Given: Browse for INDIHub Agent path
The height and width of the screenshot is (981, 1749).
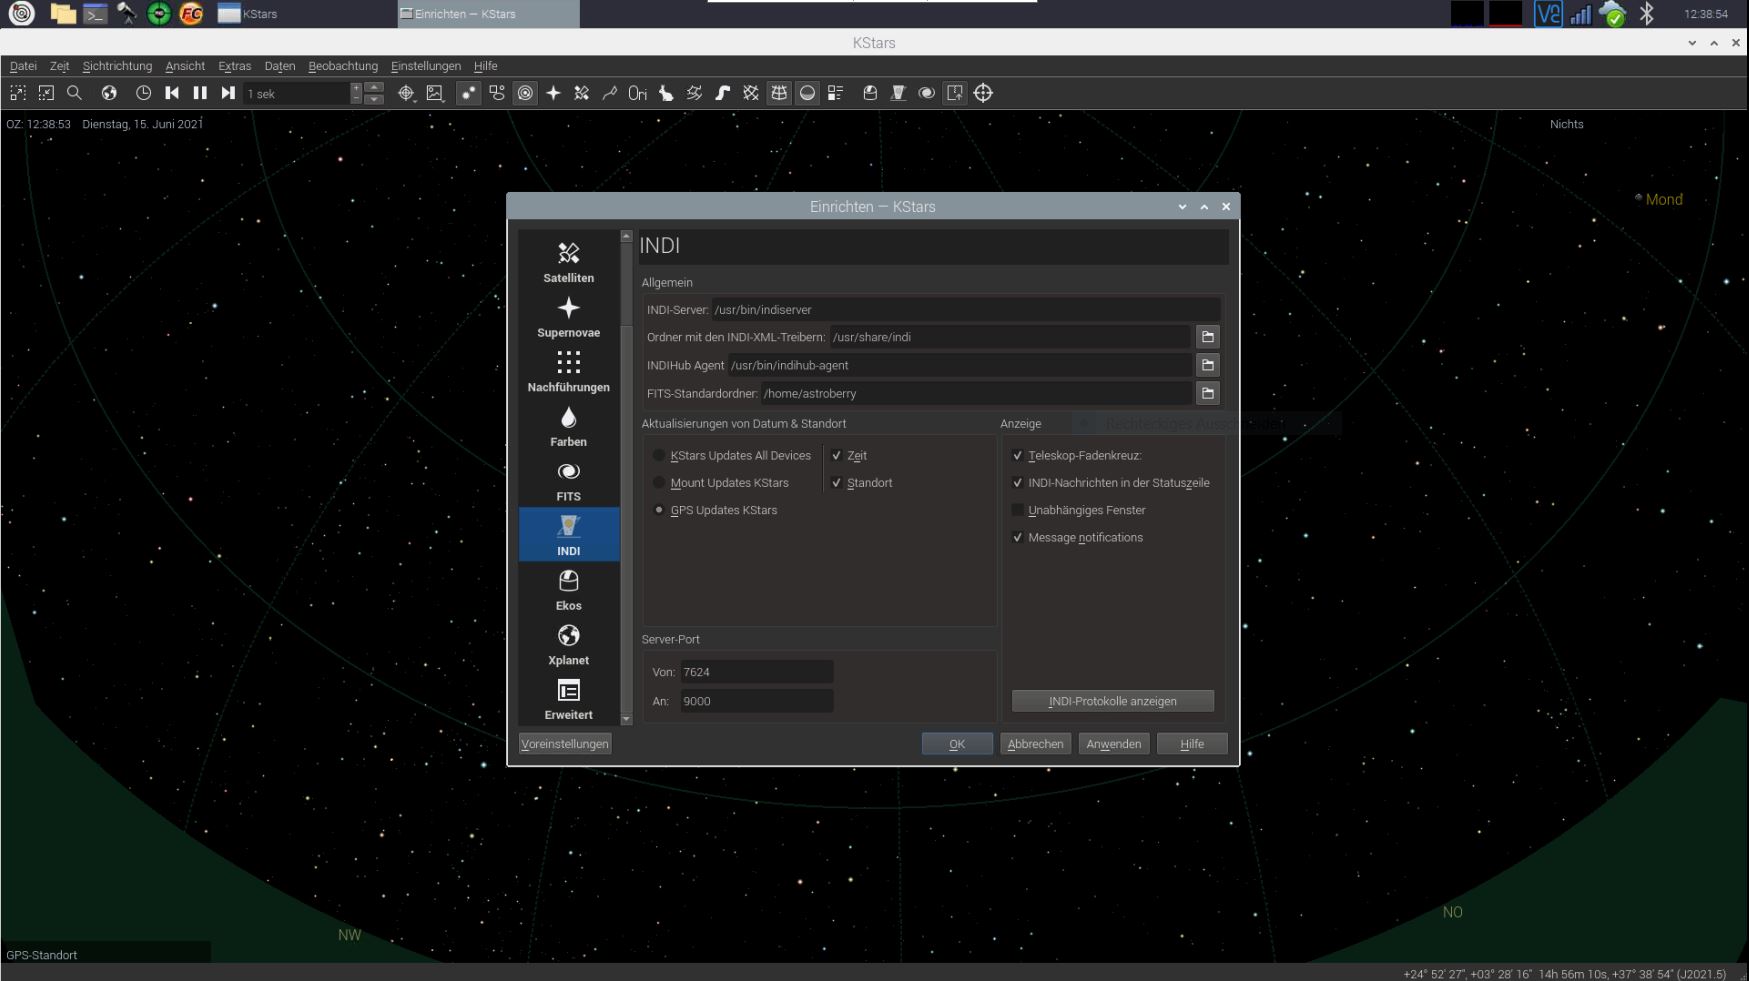Looking at the screenshot, I should pyautogui.click(x=1208, y=365).
